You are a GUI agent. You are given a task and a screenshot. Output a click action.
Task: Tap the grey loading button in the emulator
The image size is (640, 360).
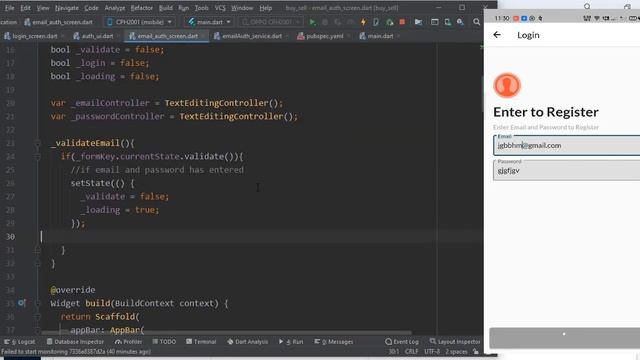pyautogui.click(x=564, y=338)
